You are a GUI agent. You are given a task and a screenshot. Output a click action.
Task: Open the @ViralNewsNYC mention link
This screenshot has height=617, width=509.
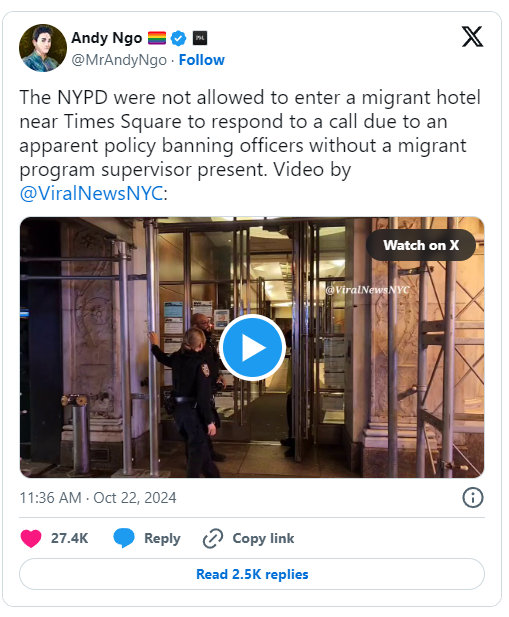point(91,193)
